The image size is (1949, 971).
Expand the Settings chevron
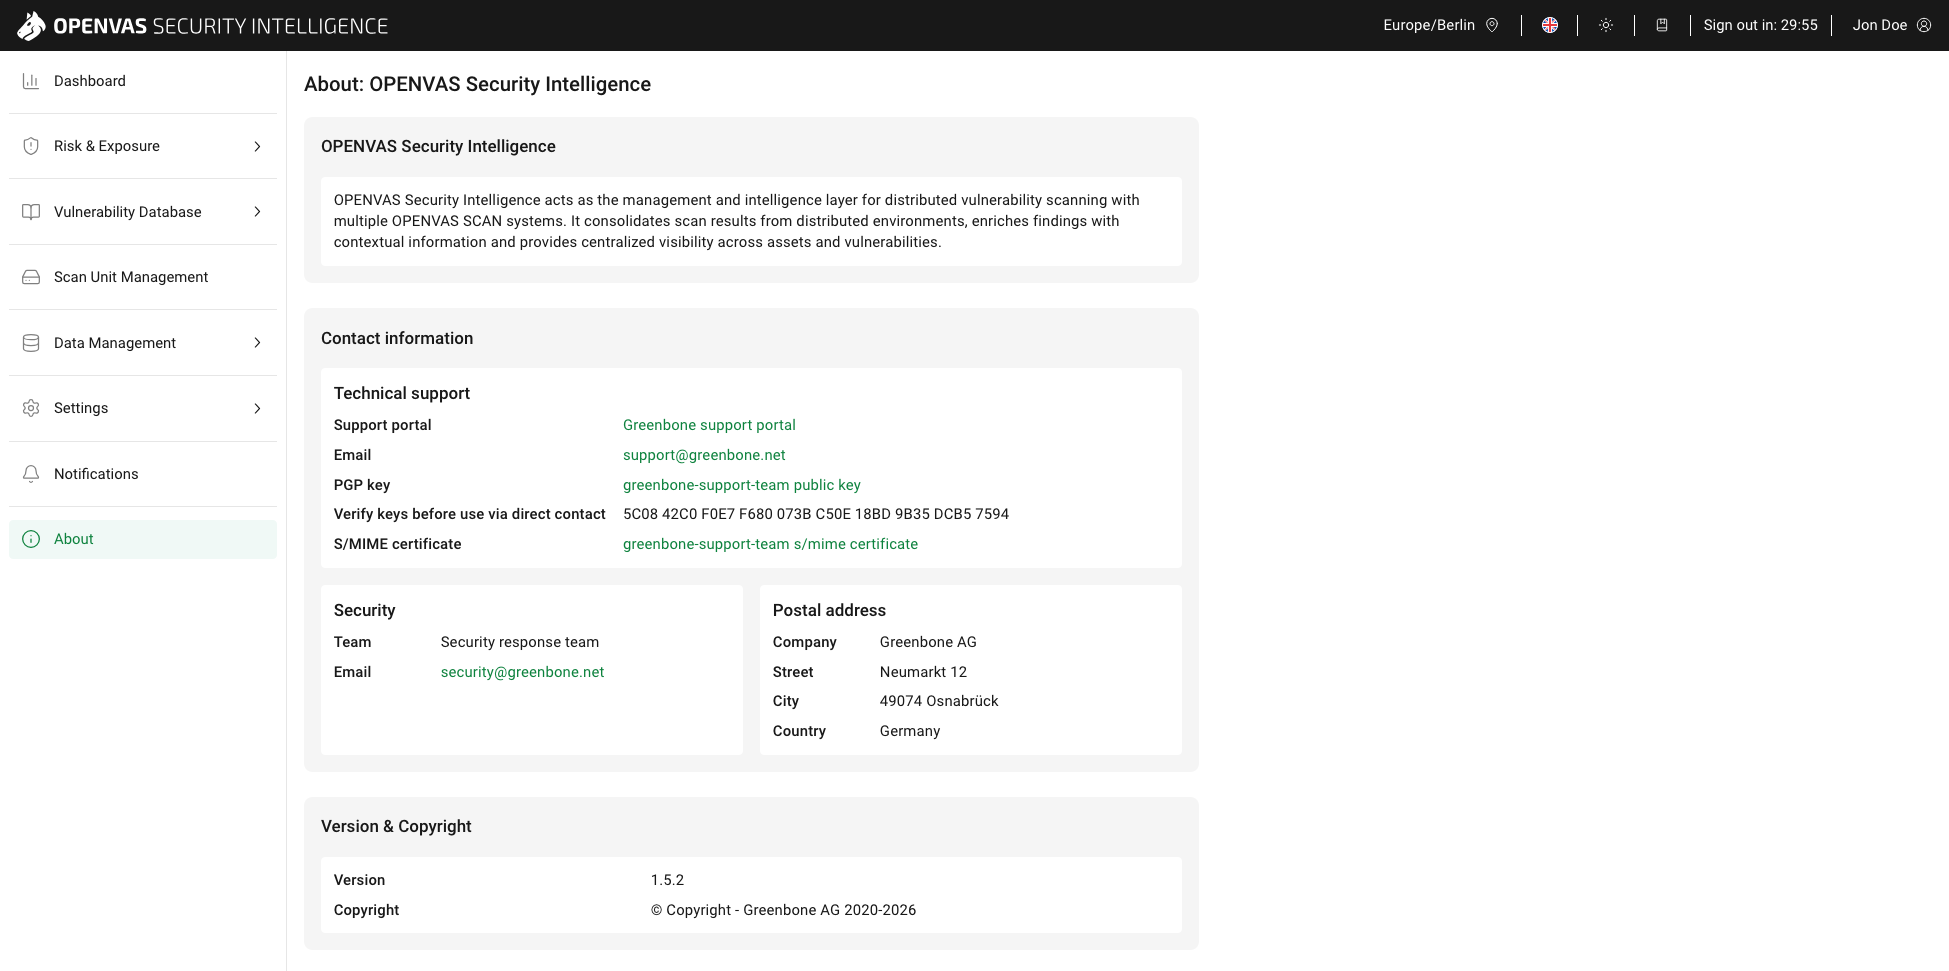(257, 408)
